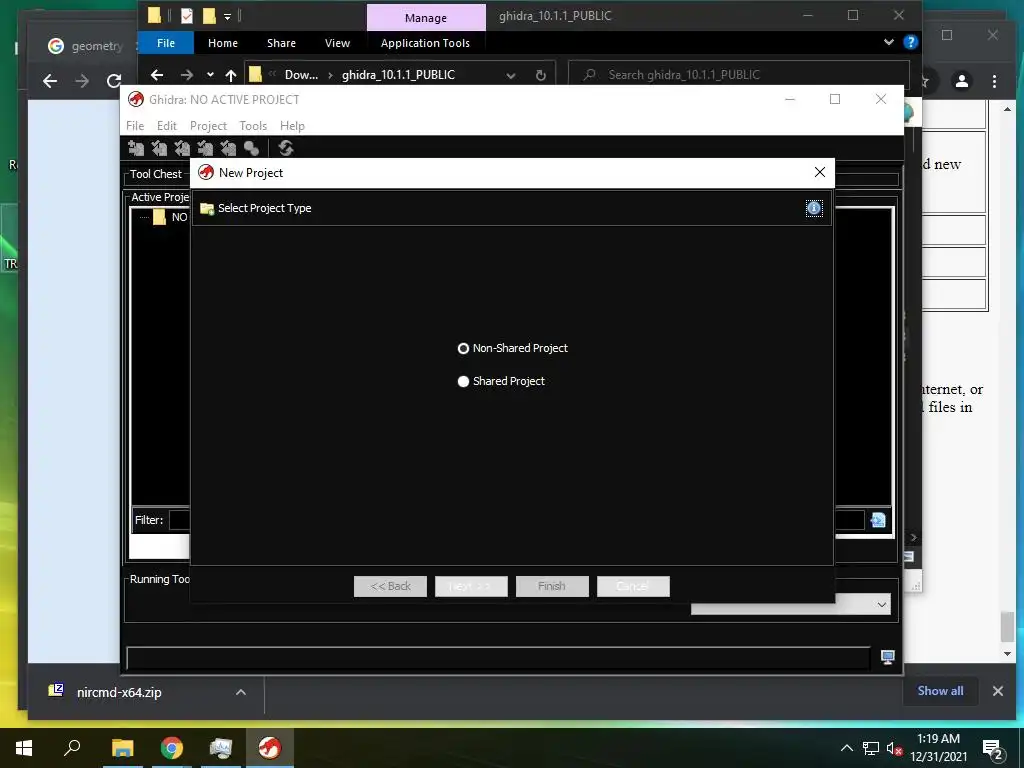
Task: Open the nircmd-x64.zip download options chevron
Action: [240, 692]
